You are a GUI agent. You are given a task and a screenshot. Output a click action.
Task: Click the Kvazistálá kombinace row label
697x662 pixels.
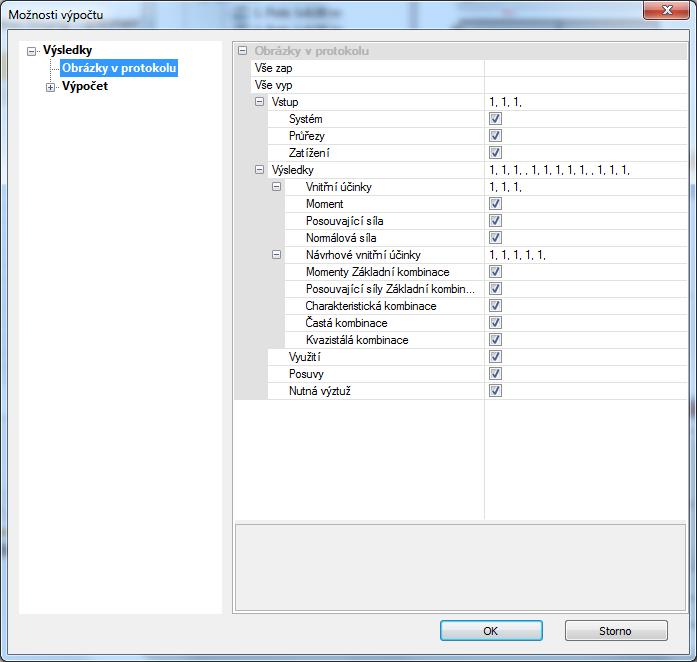(357, 340)
